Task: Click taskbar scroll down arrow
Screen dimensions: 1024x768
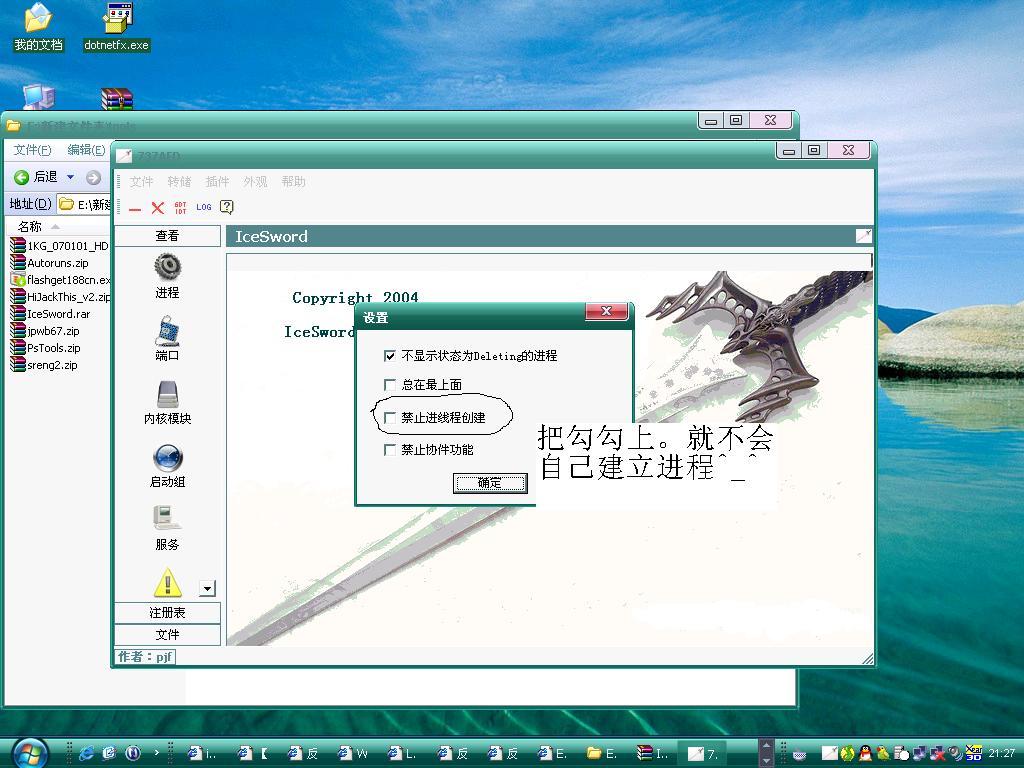Action: pos(766,760)
